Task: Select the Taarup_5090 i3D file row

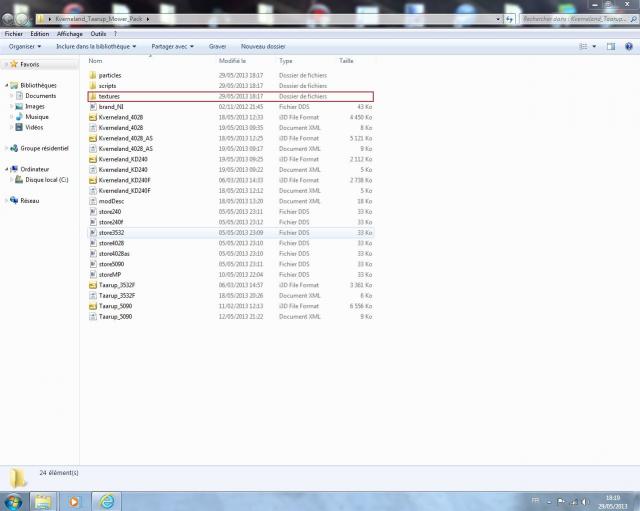Action: [x=231, y=306]
